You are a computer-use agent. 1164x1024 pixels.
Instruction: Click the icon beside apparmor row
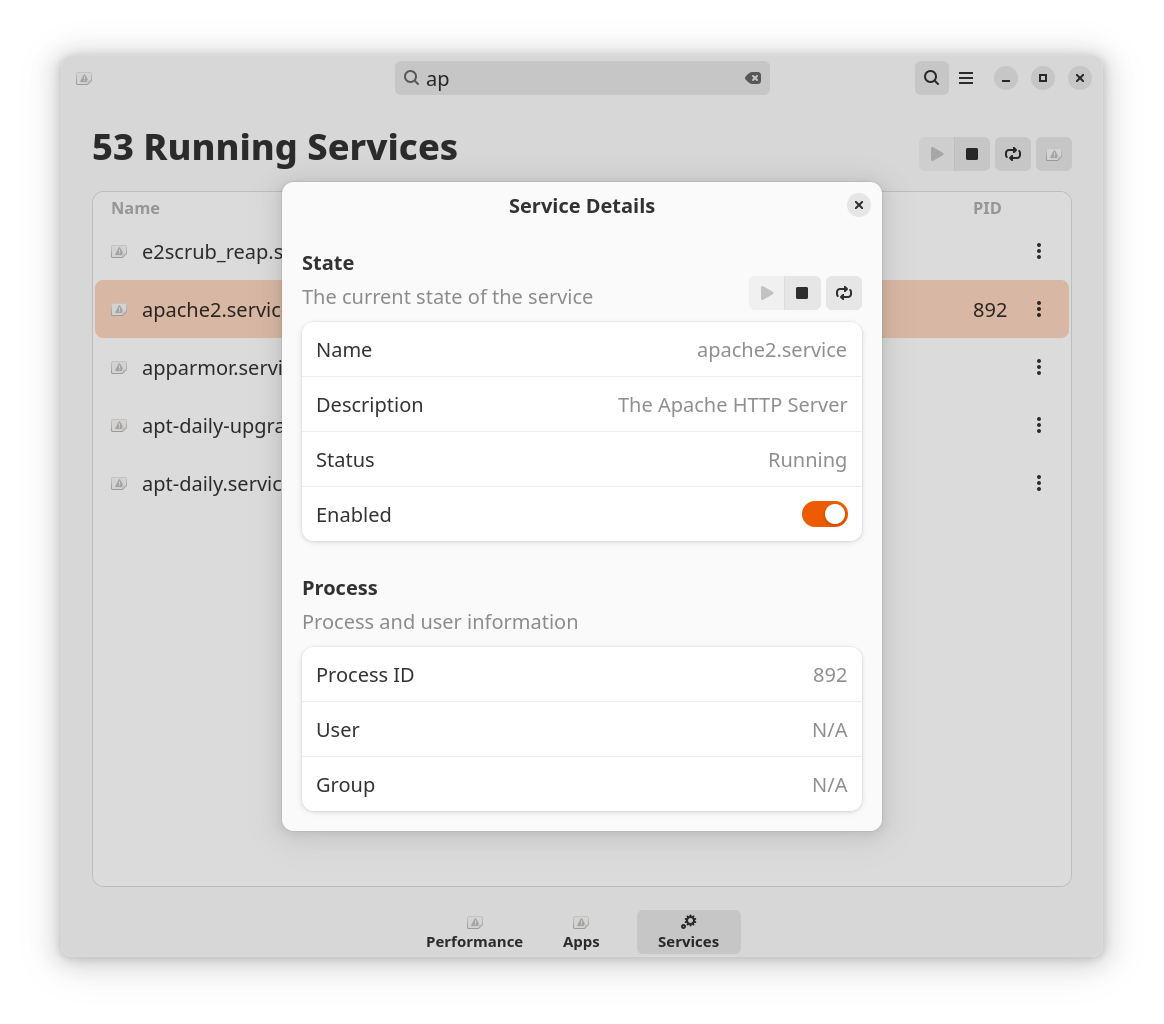[119, 367]
